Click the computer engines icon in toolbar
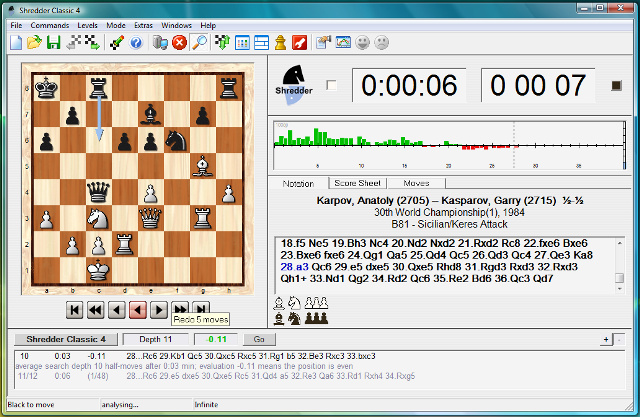This screenshot has width=640, height=417. click(x=160, y=42)
